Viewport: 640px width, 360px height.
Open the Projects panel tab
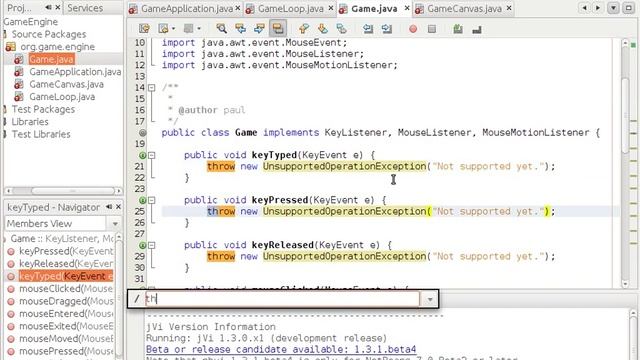(x=19, y=8)
